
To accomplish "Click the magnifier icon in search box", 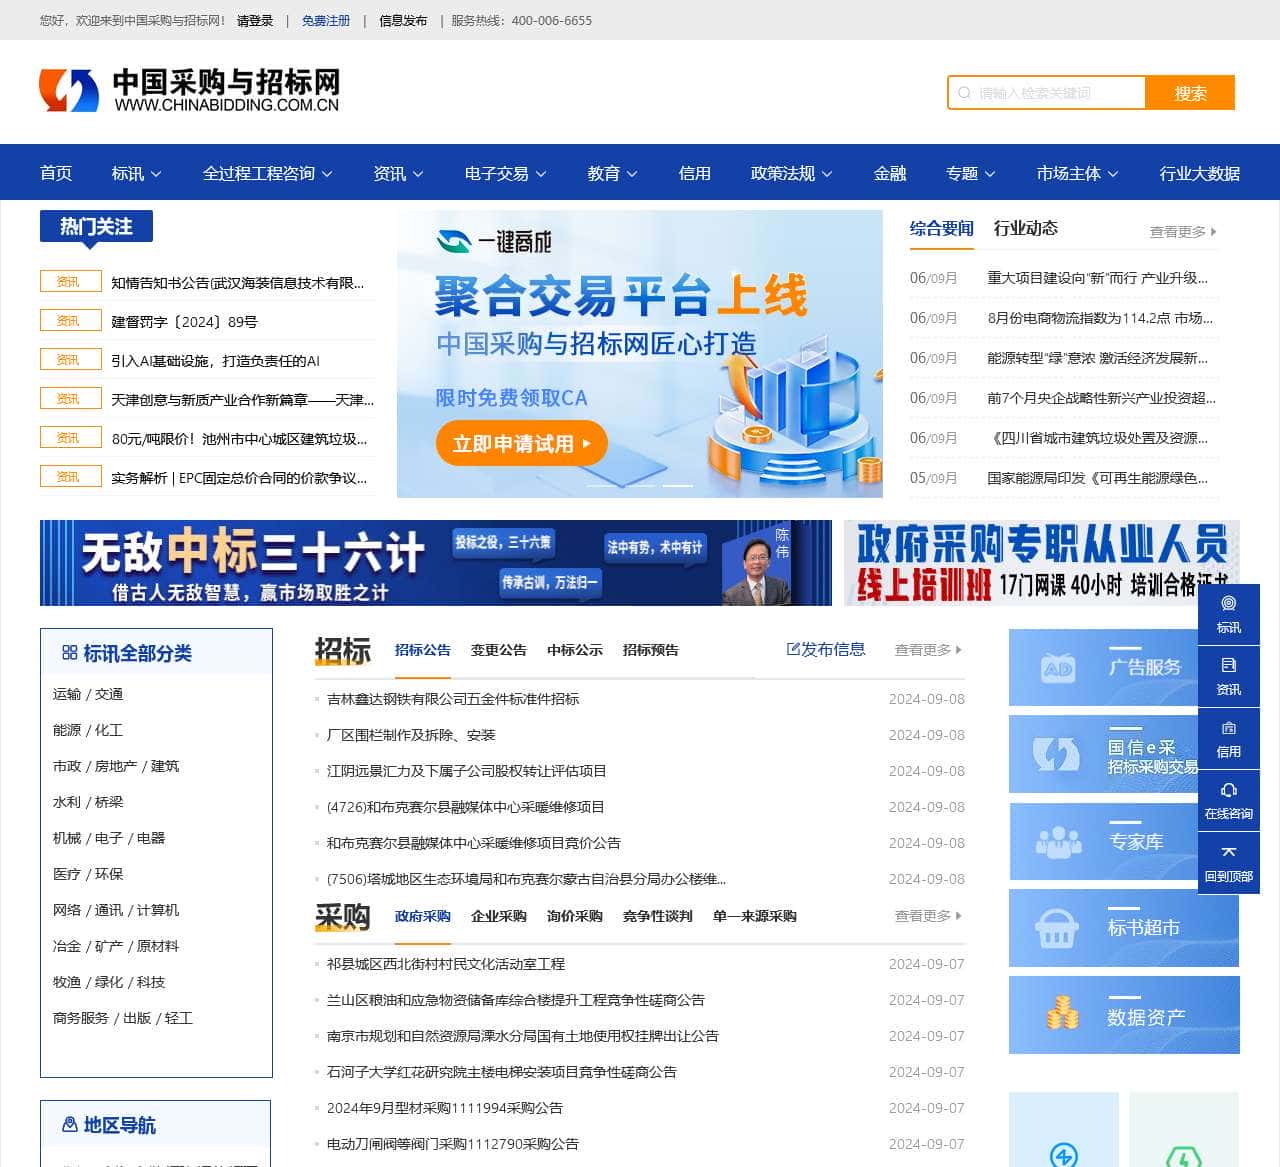I will coord(964,93).
